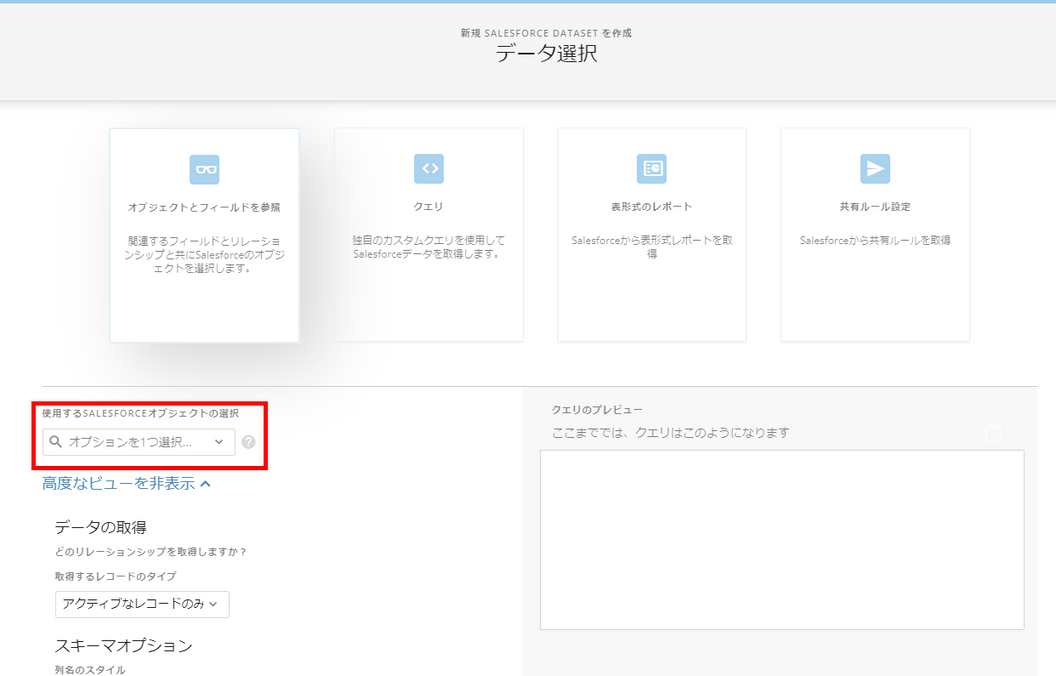Select the 表形式のレポート card
Viewport: 1056px width, 676px height.
point(652,235)
